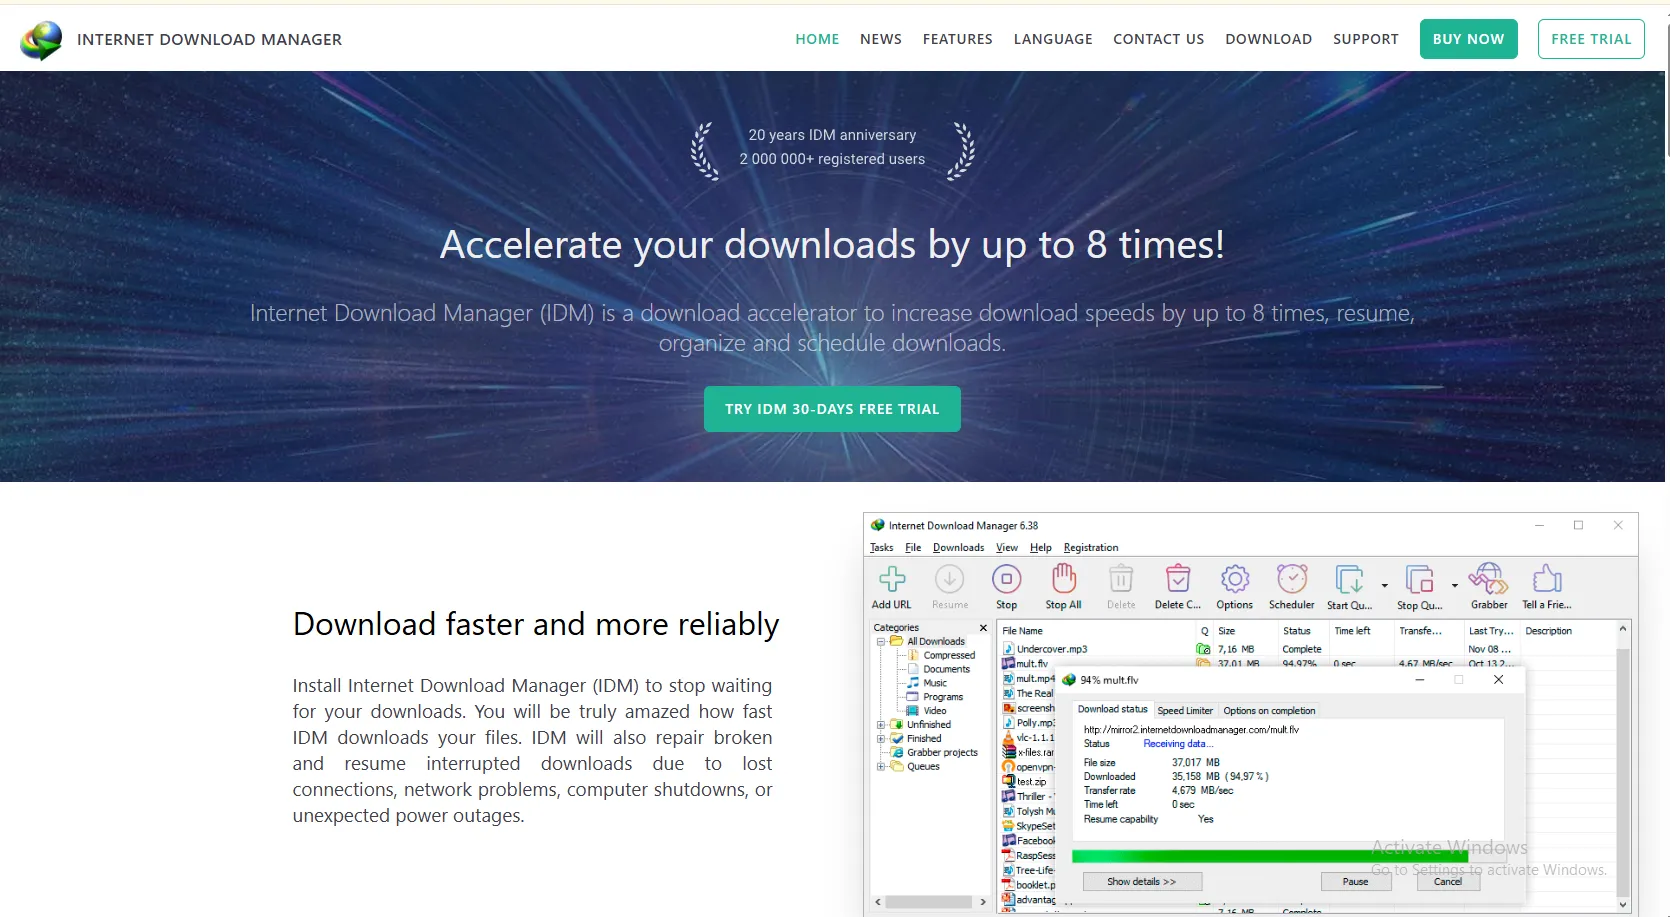Screen dimensions: 1670x917
Task: Click the Undercover.mp3 file icon
Action: click(x=1009, y=649)
